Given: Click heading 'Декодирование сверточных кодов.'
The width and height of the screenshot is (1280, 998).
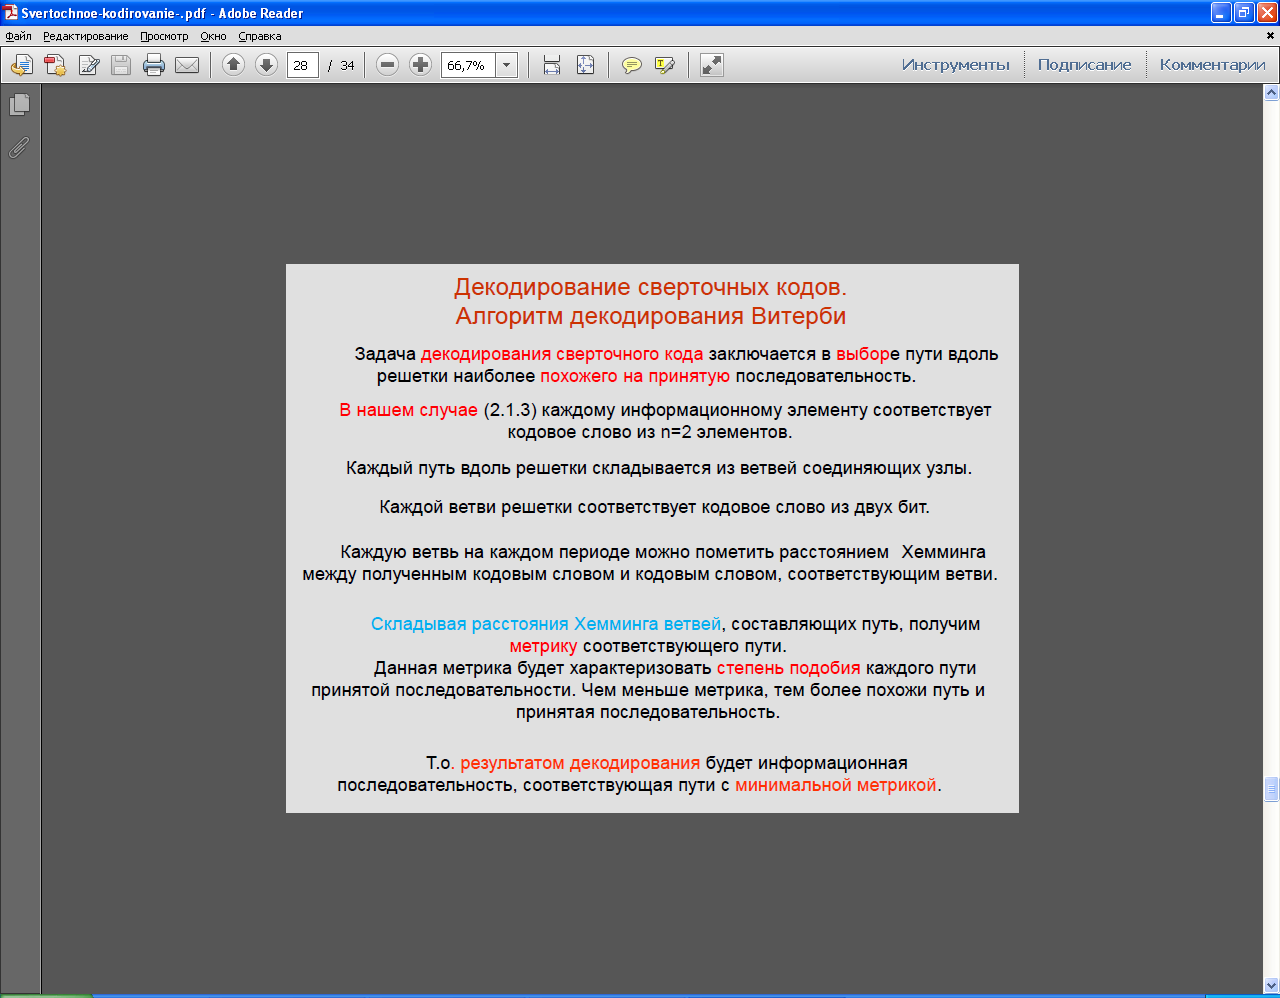Looking at the screenshot, I should tap(650, 287).
